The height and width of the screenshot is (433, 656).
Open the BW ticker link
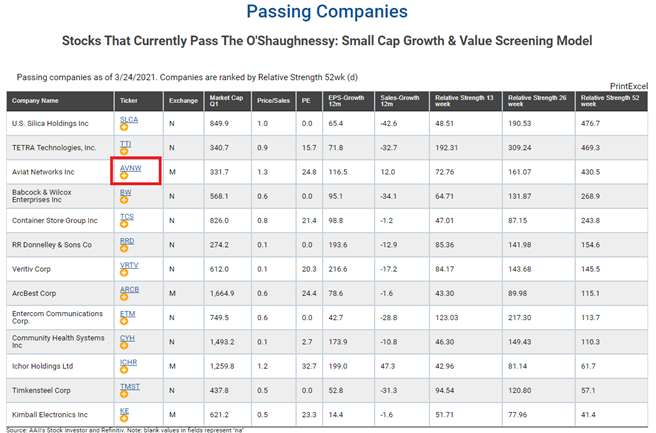coord(126,192)
